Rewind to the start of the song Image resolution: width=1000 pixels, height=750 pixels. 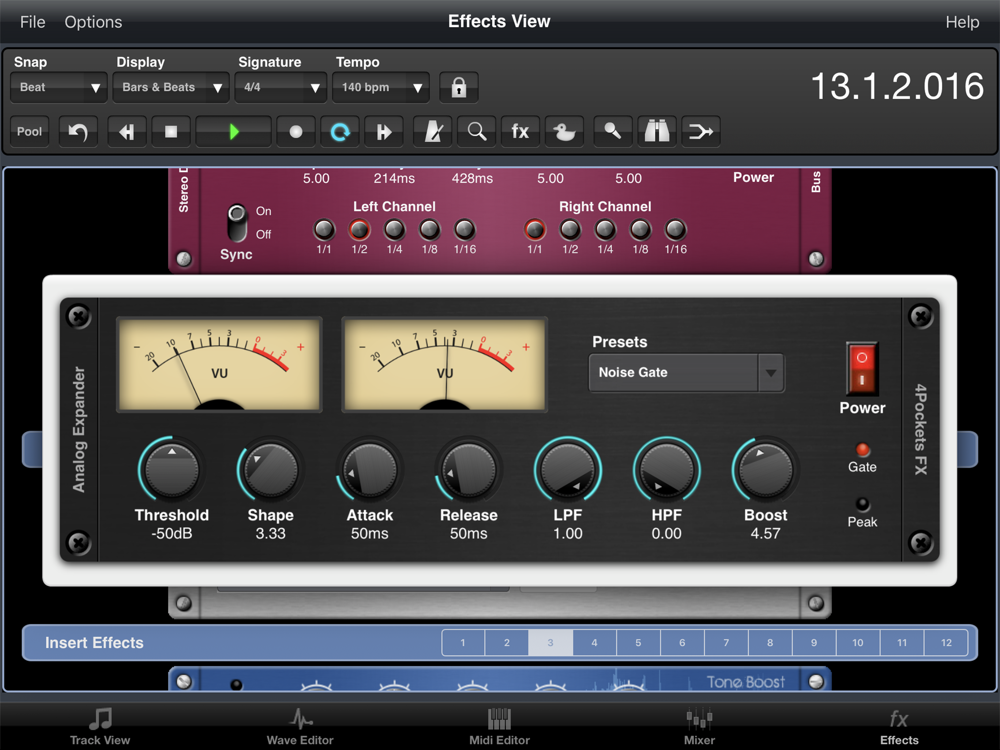(x=126, y=132)
